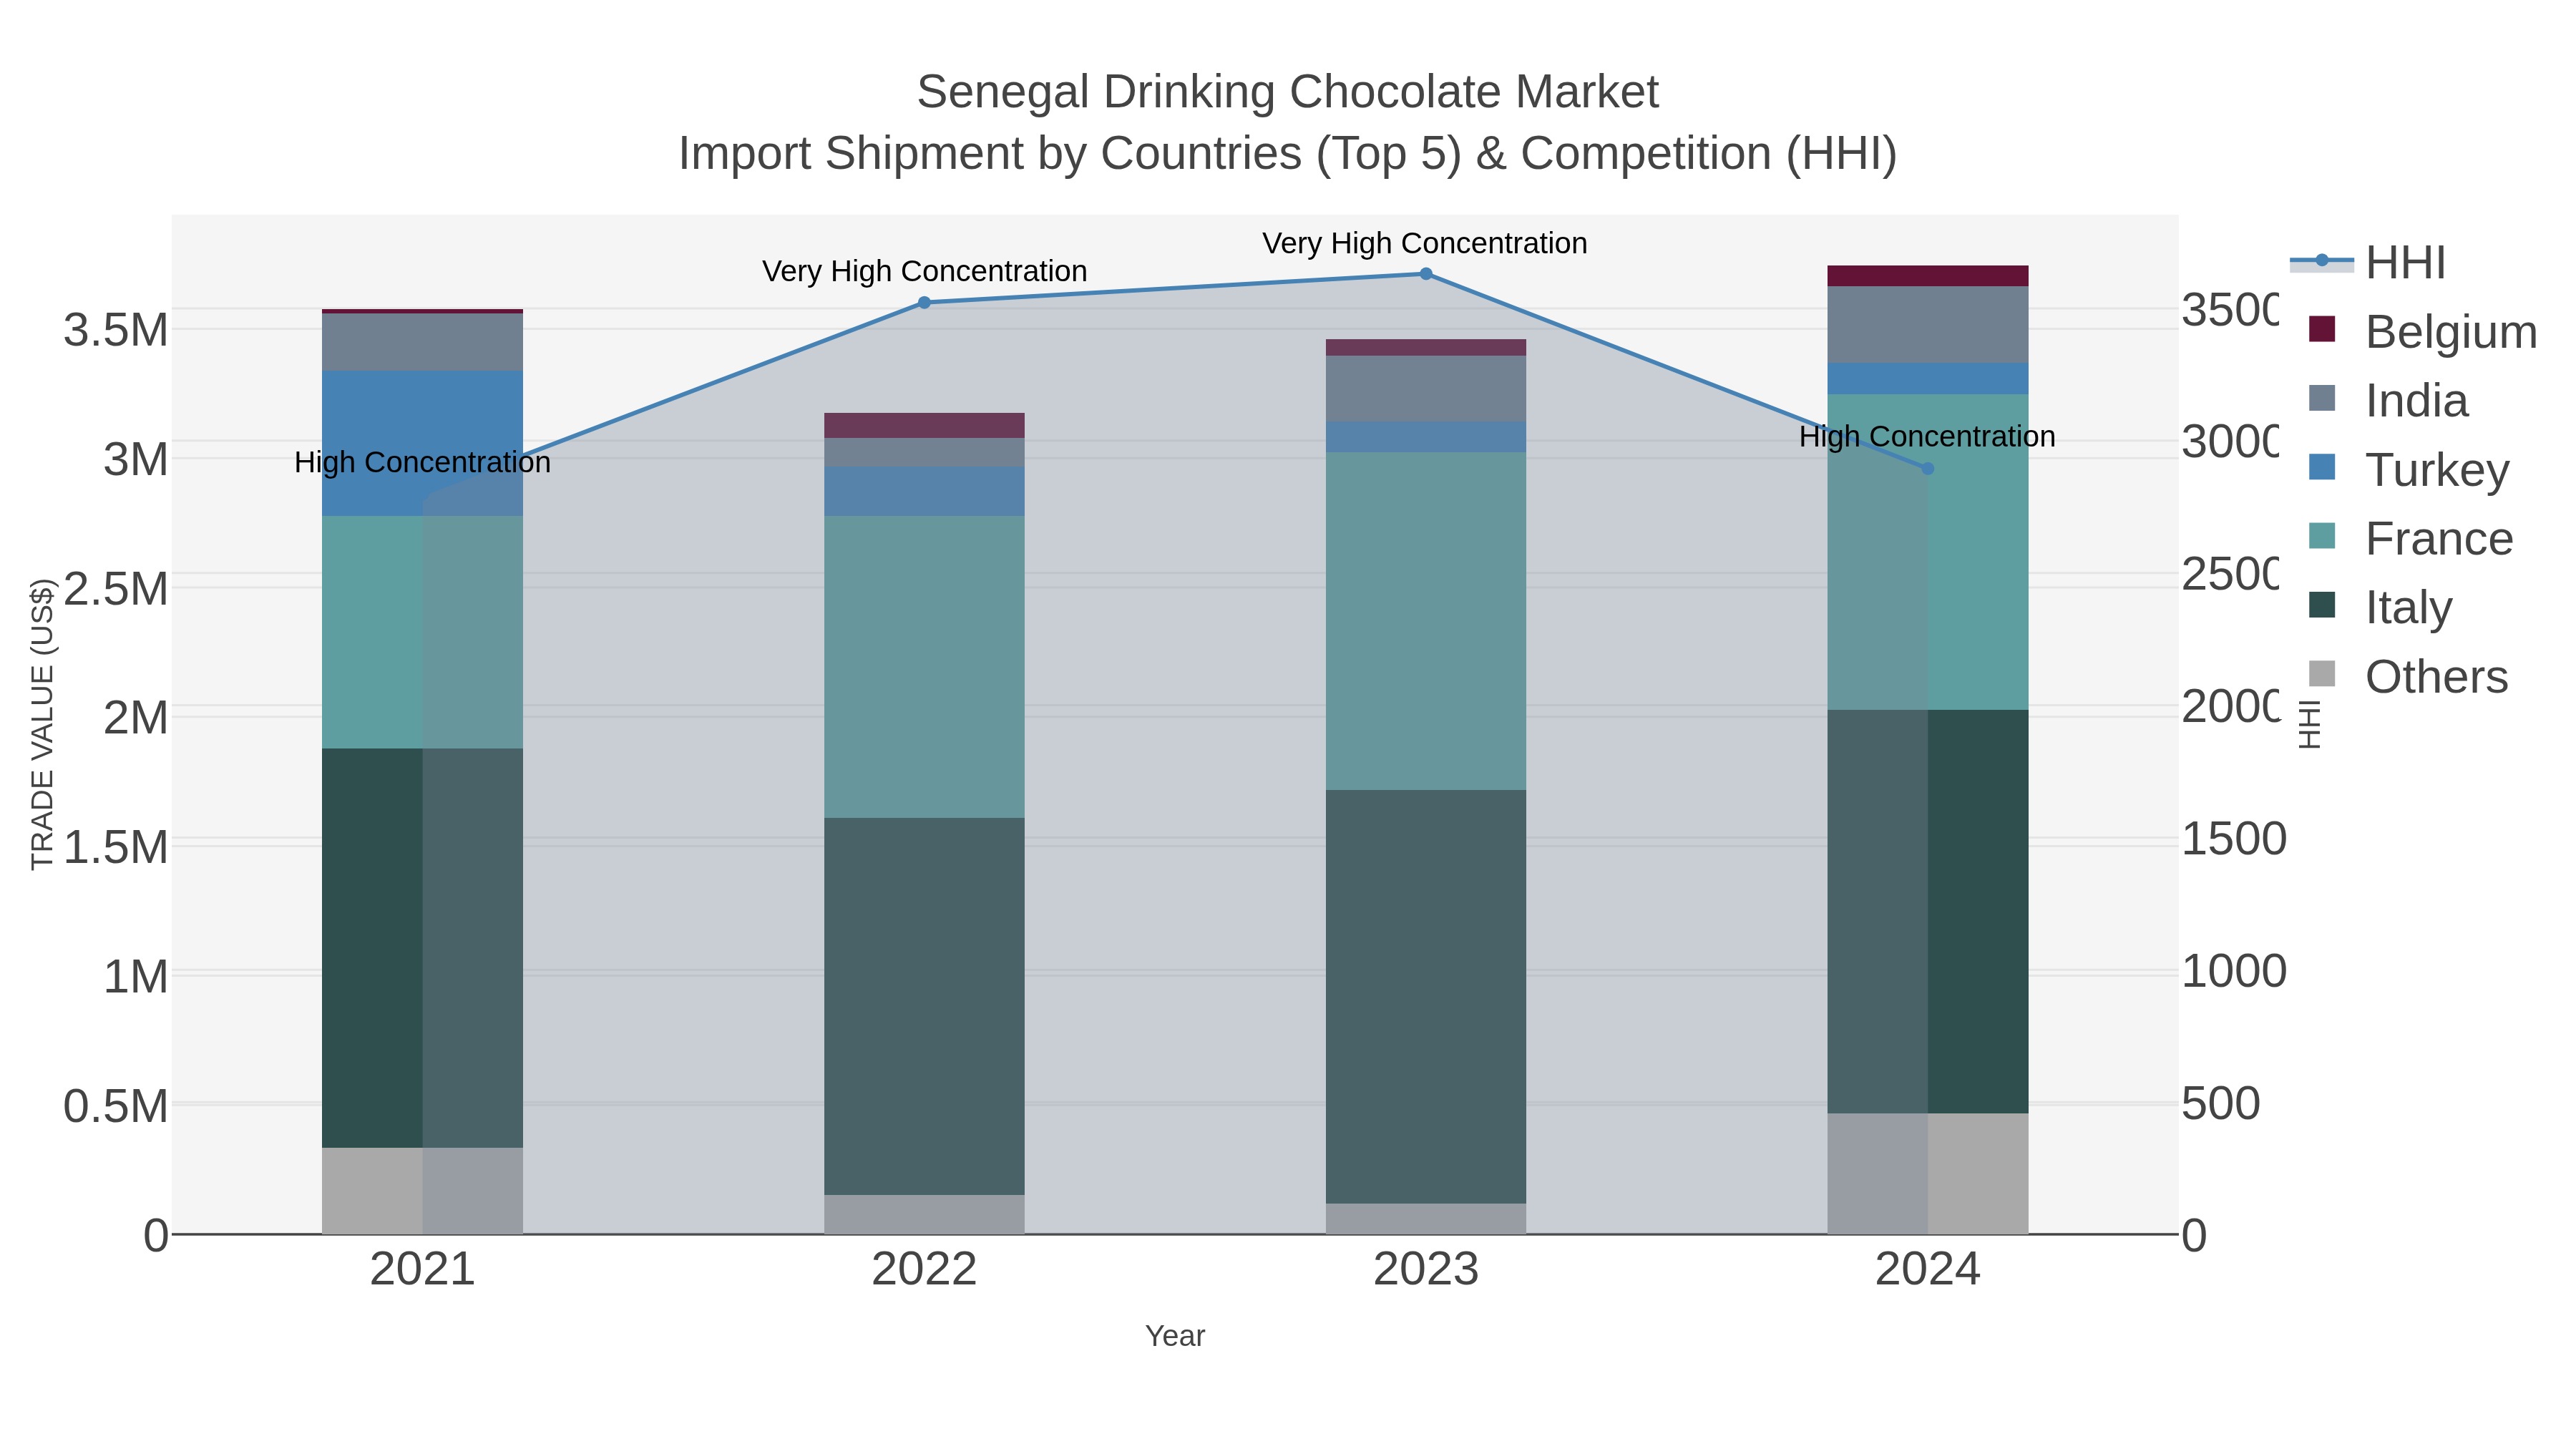This screenshot has width=2576, height=1449.
Task: Click the 'High Concentration' annotation near 2024
Action: [x=1927, y=436]
